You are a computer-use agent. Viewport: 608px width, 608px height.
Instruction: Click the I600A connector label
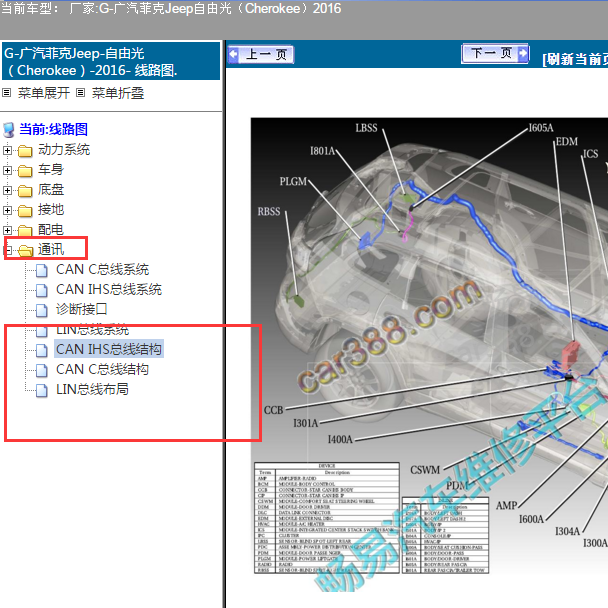(x=532, y=519)
